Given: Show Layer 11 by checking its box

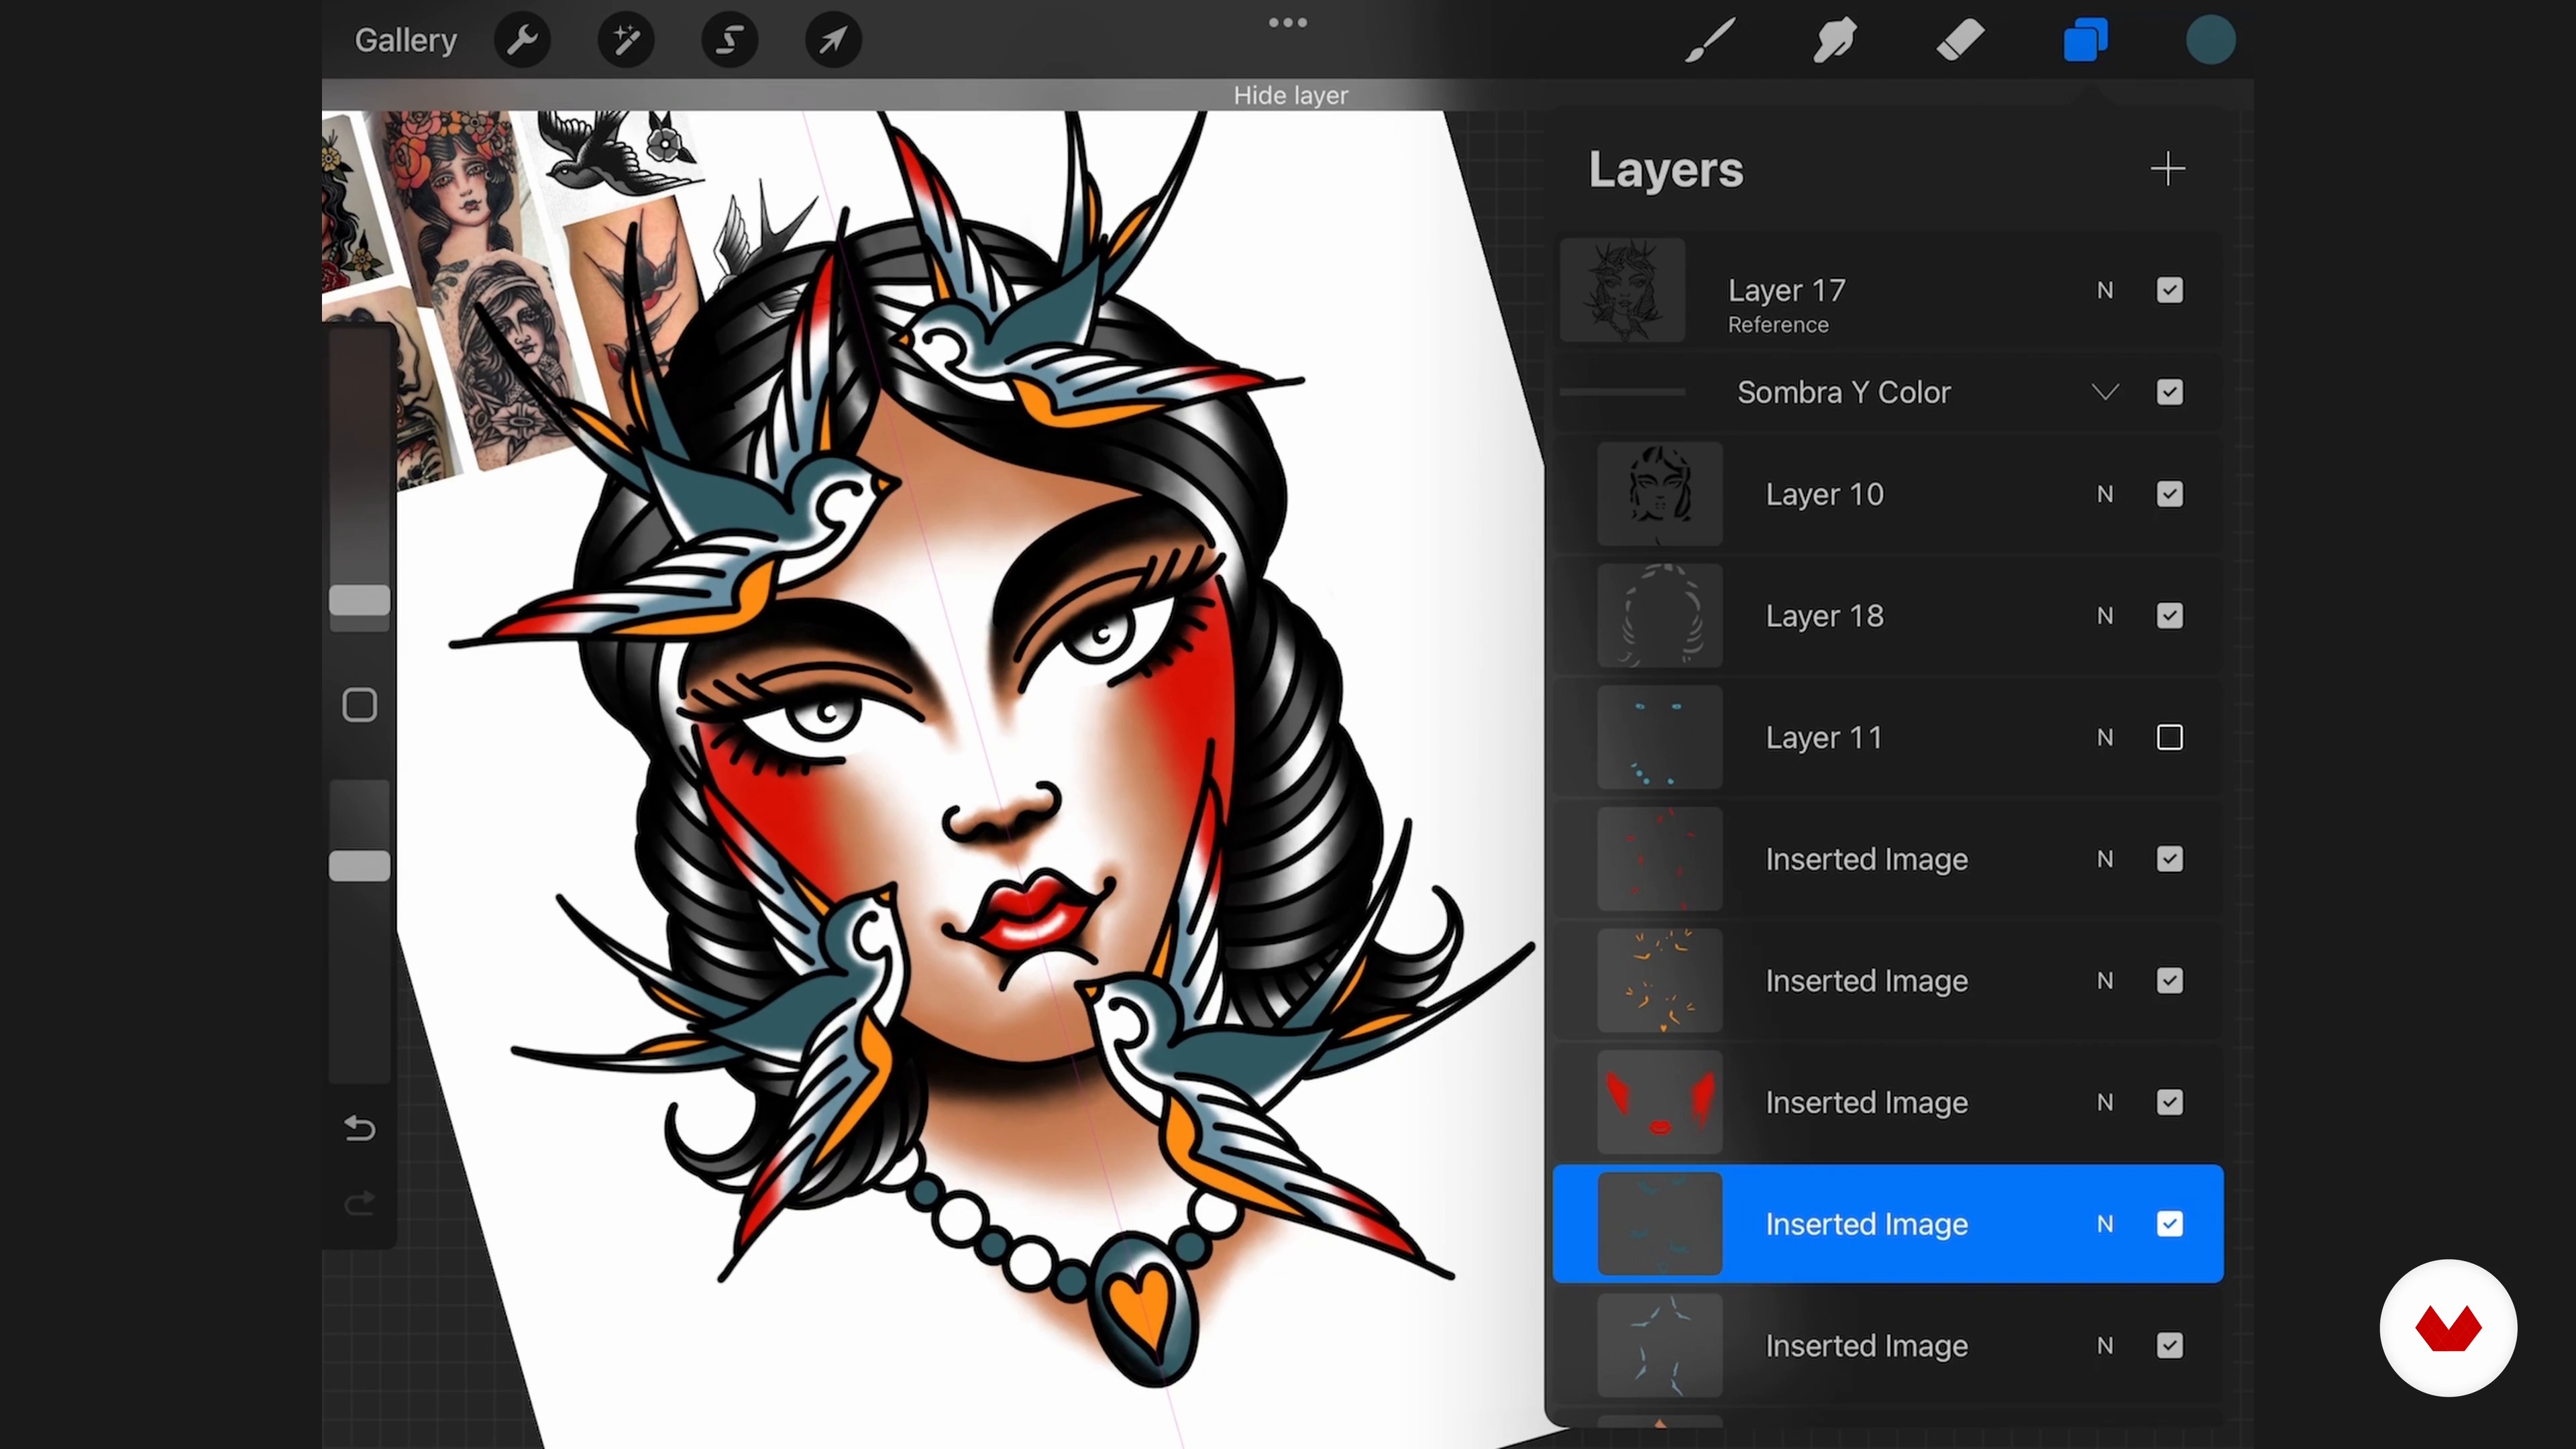Looking at the screenshot, I should tap(2170, 737).
